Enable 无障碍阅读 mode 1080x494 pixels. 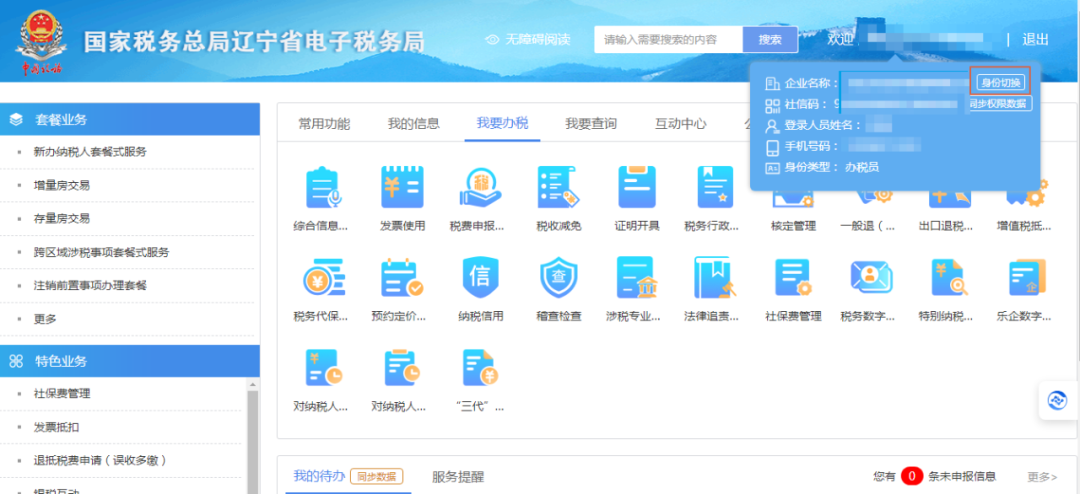point(528,40)
